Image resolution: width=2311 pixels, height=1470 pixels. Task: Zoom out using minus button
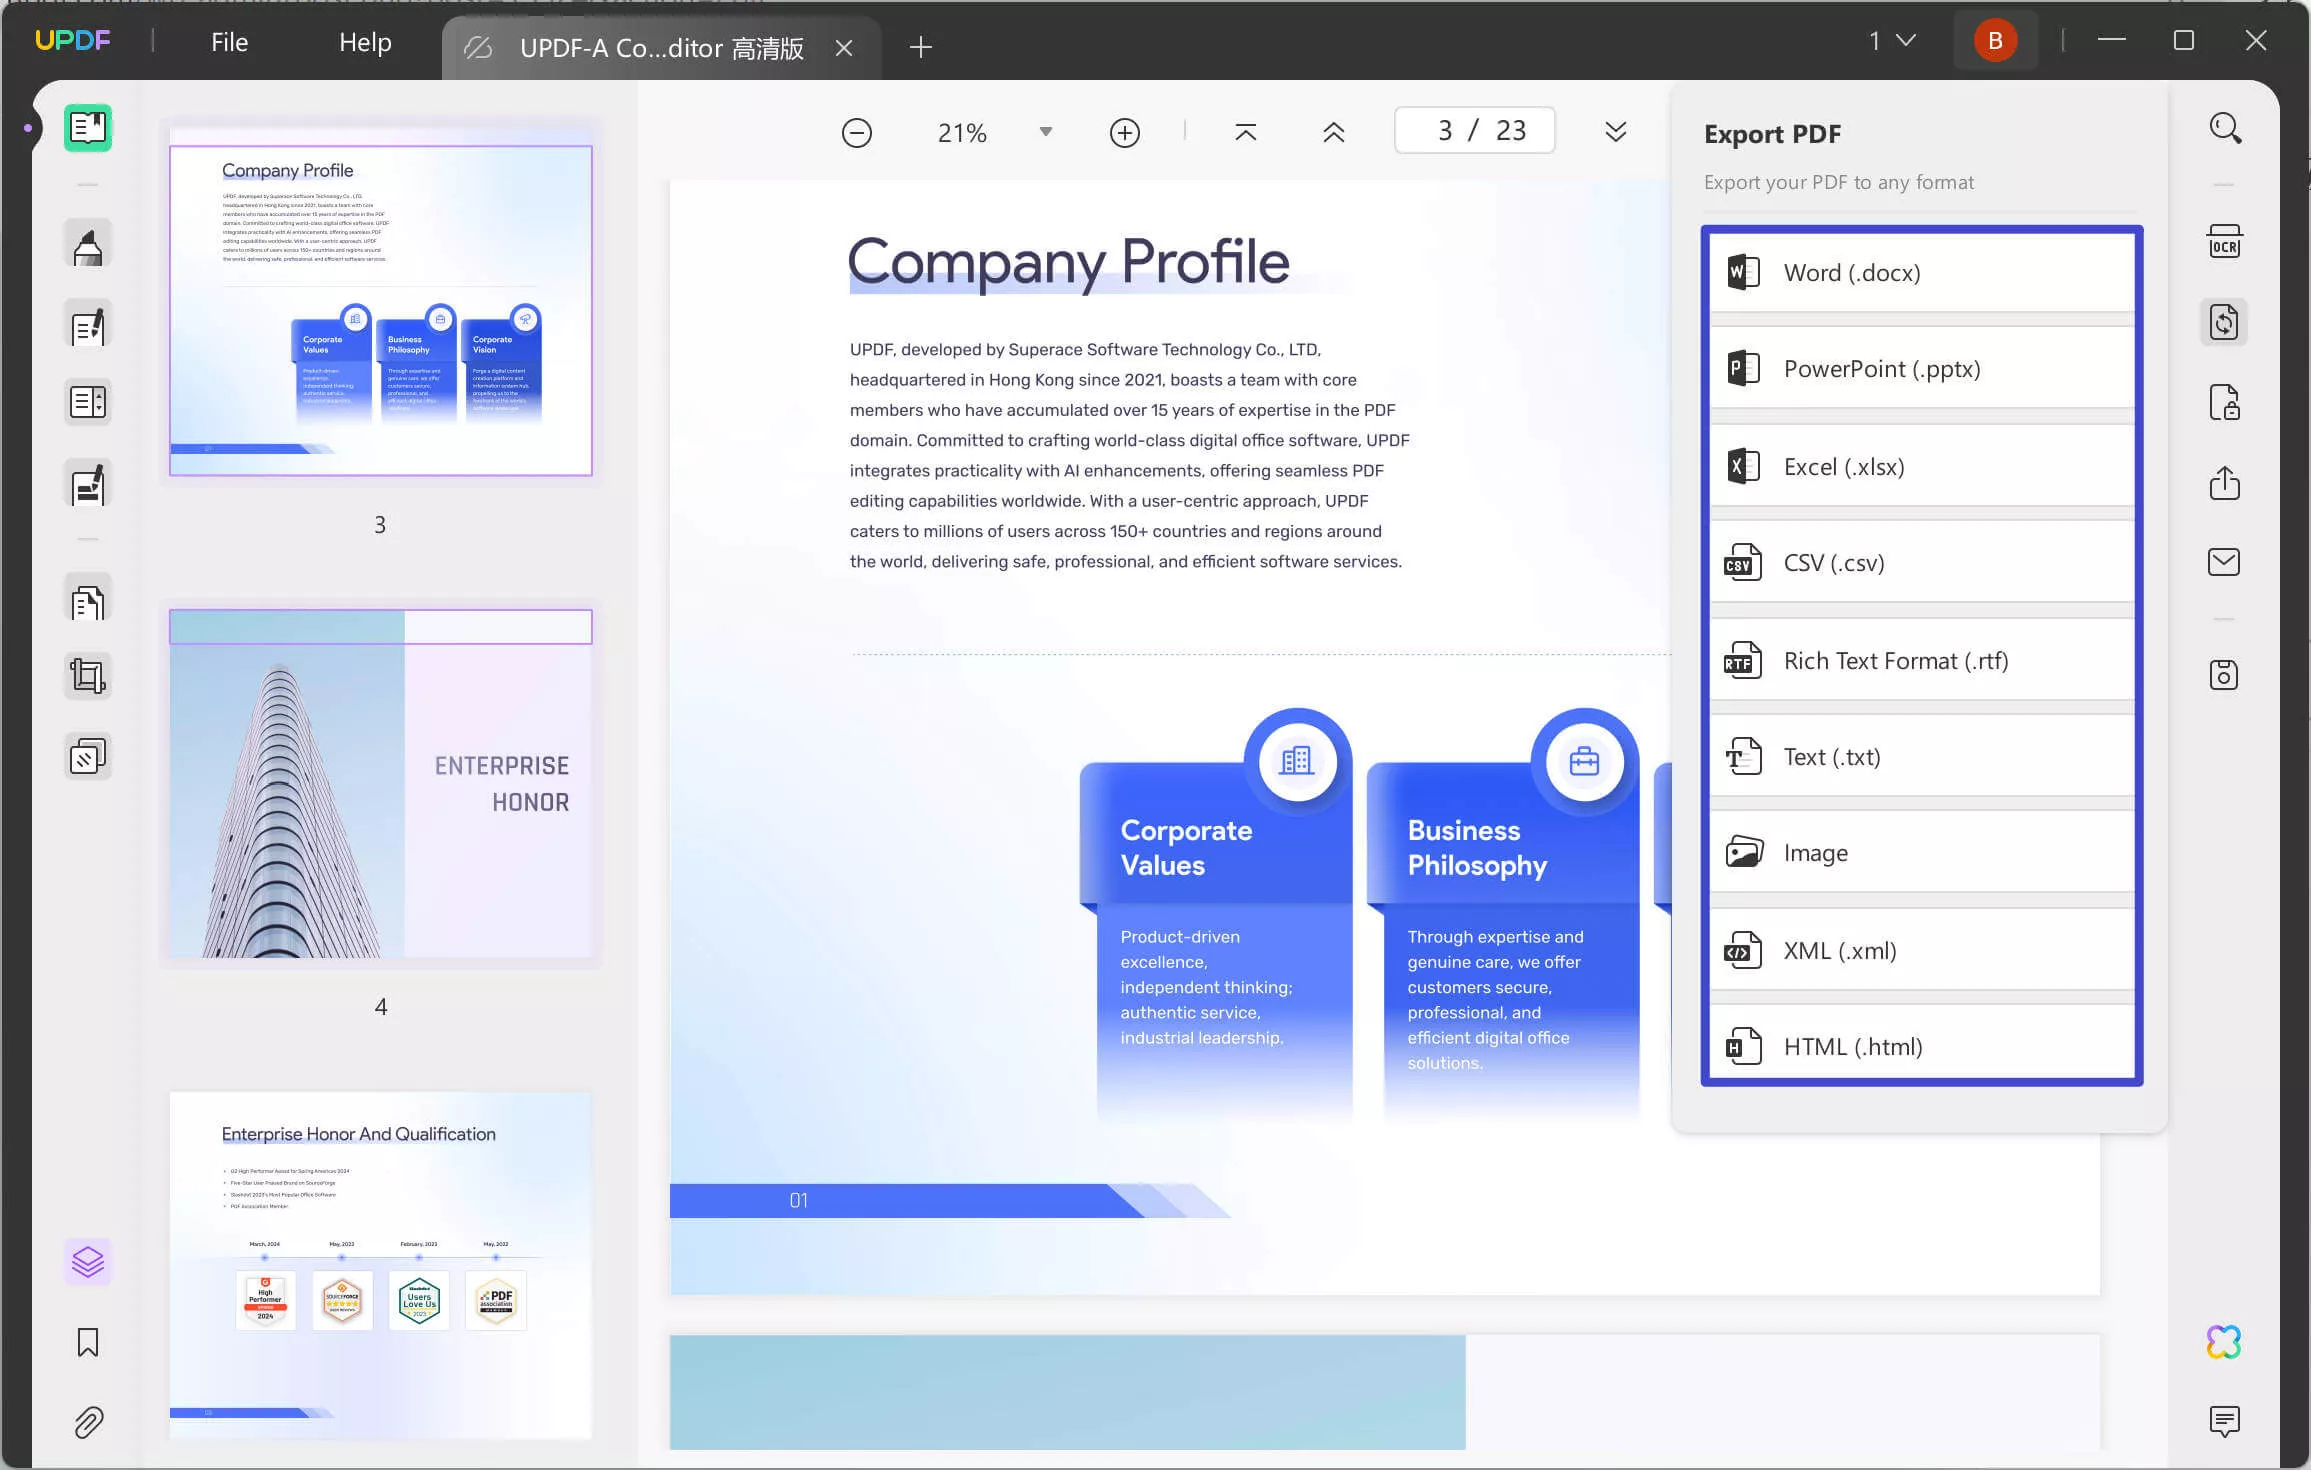[x=856, y=131]
